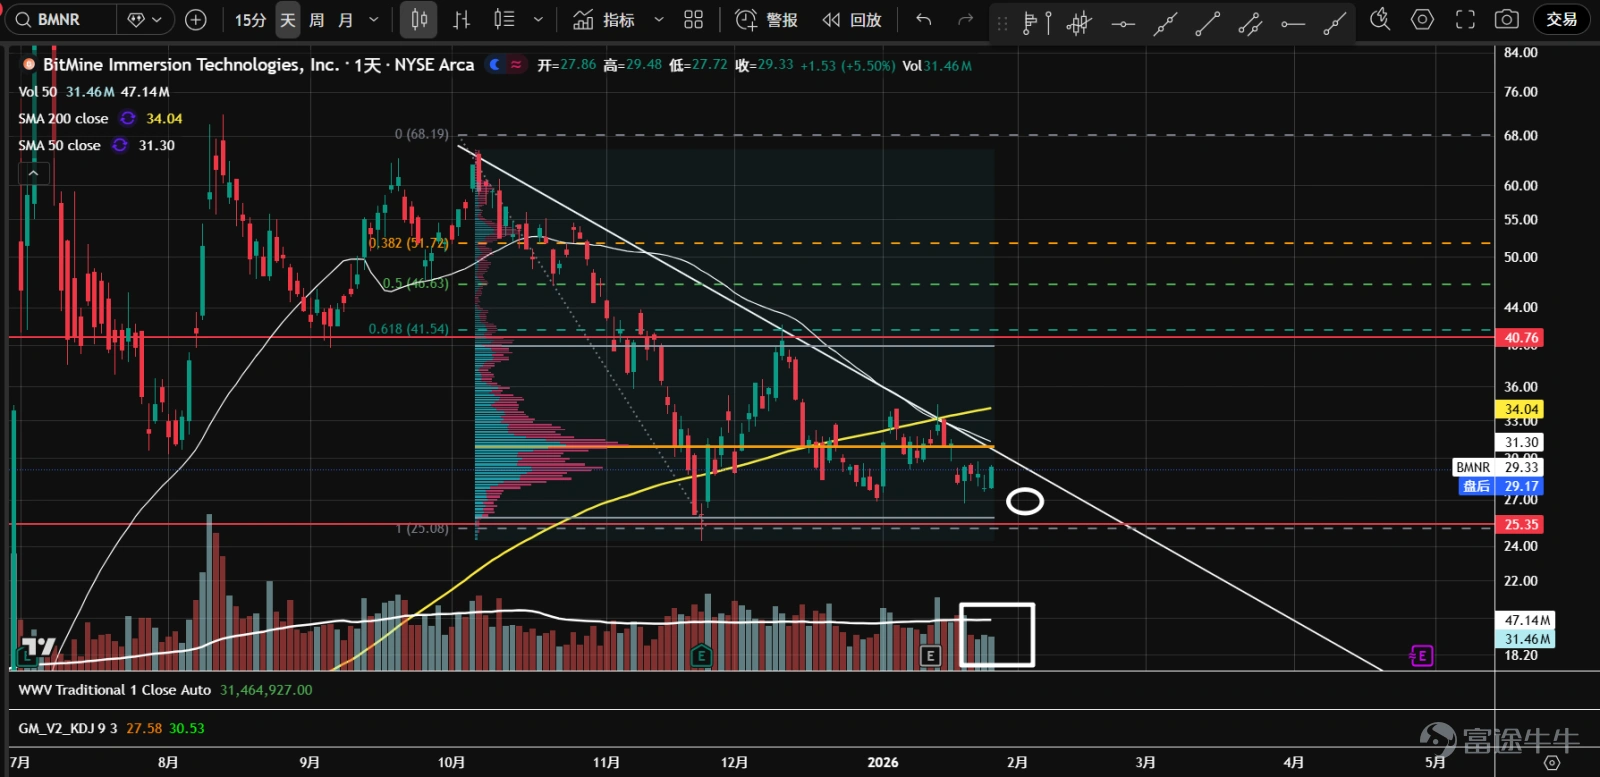The image size is (1600, 777).
Task: Expand the timeframe interval dropdown arrow
Action: [374, 19]
